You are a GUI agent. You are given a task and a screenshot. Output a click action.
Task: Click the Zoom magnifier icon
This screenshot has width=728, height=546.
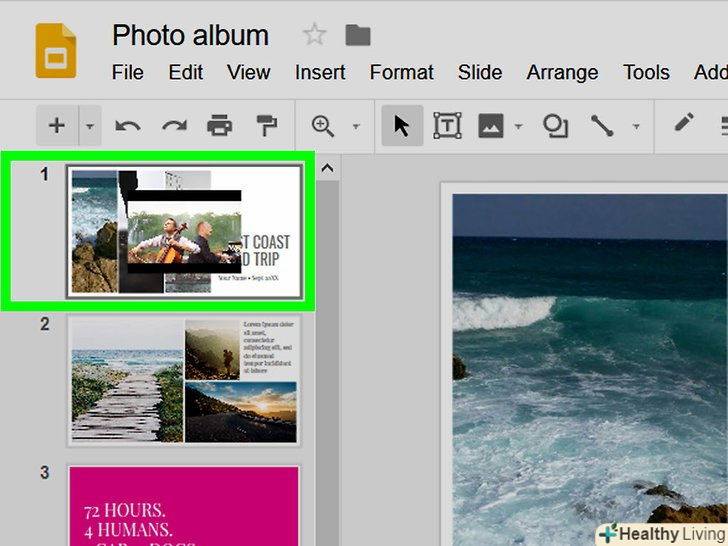[x=323, y=126]
